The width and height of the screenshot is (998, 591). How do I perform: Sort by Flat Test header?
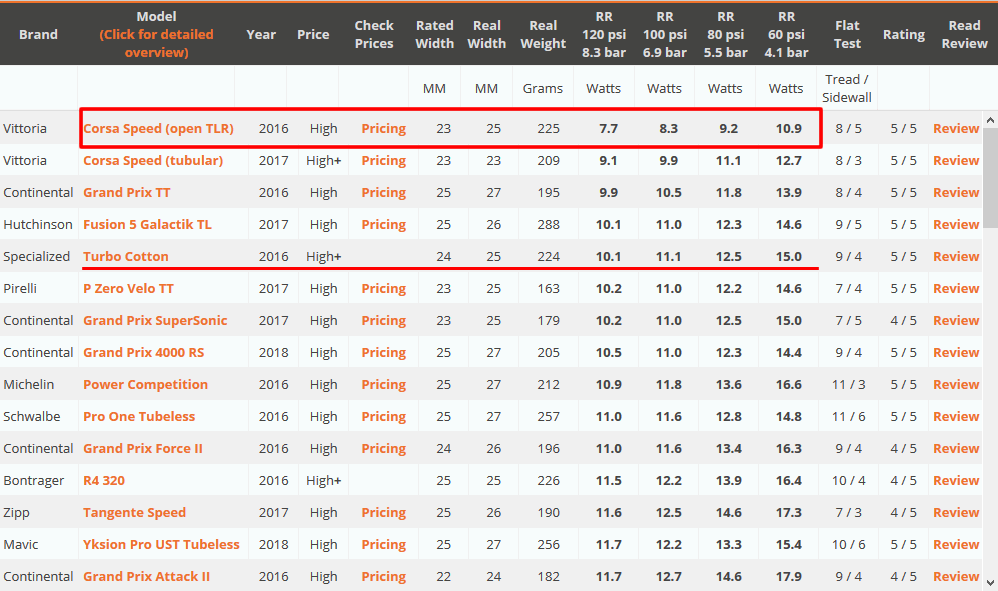(x=847, y=34)
